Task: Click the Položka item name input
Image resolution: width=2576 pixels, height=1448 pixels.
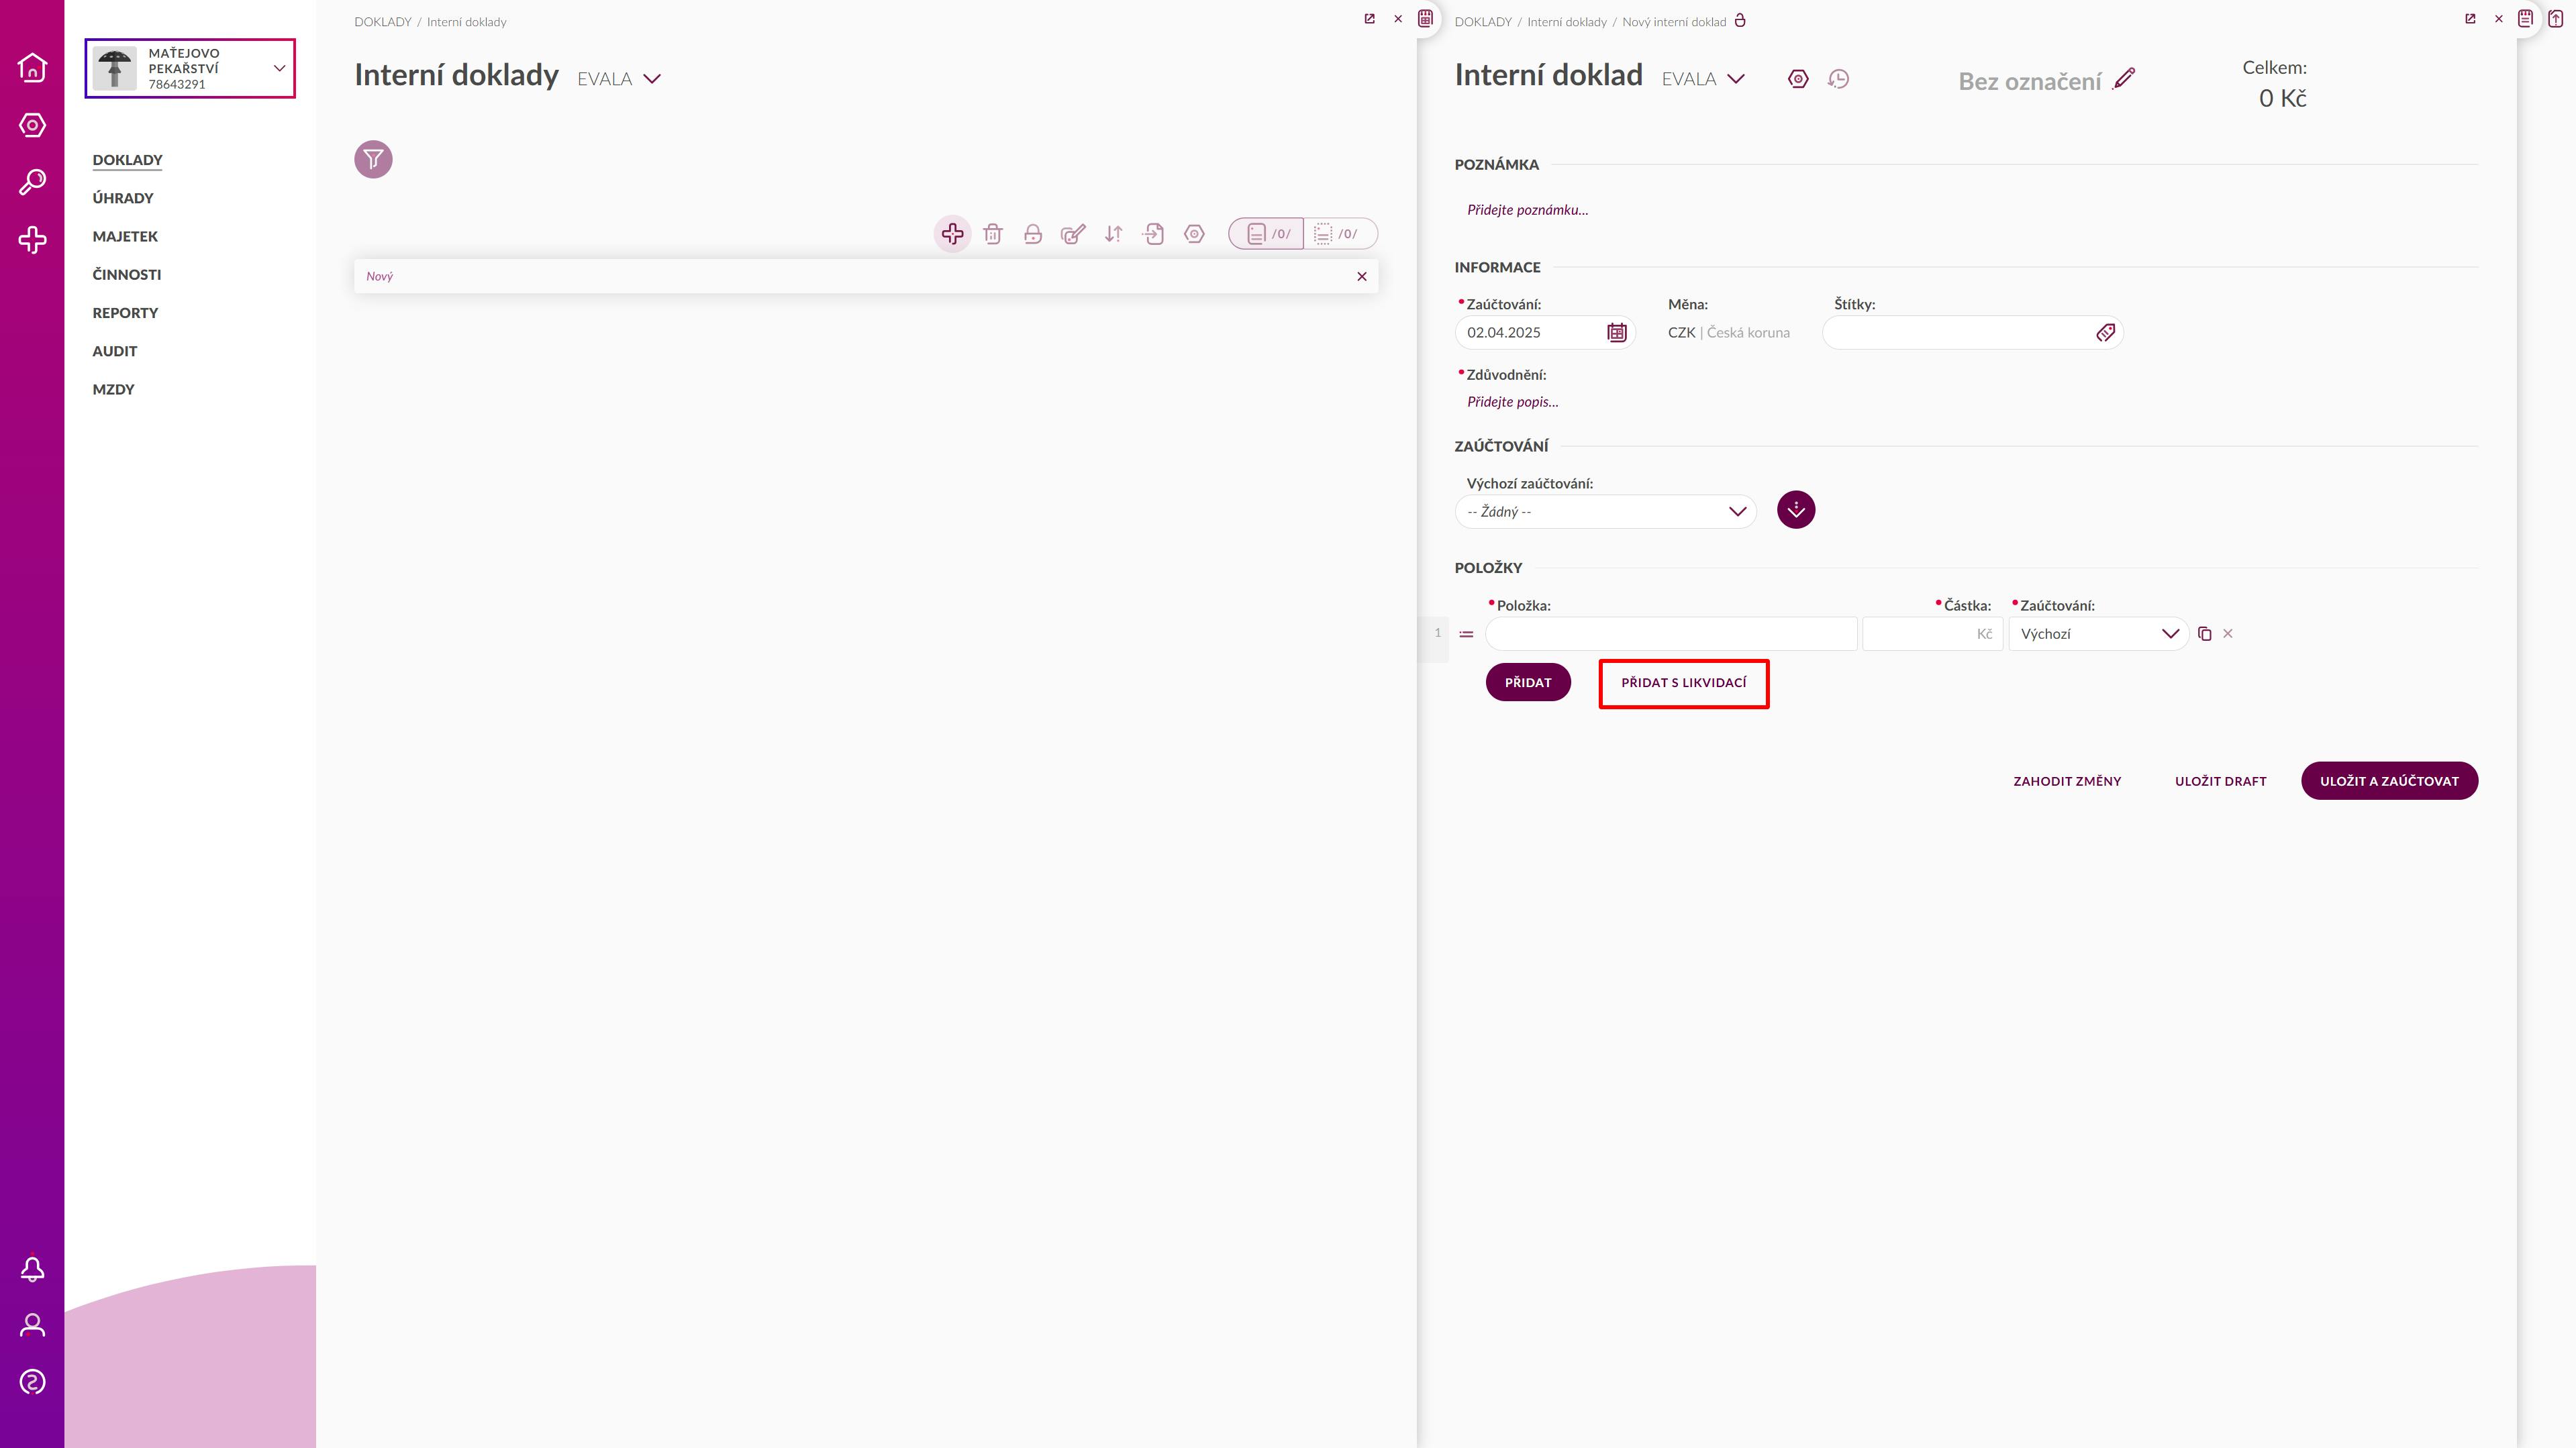Action: (1670, 634)
